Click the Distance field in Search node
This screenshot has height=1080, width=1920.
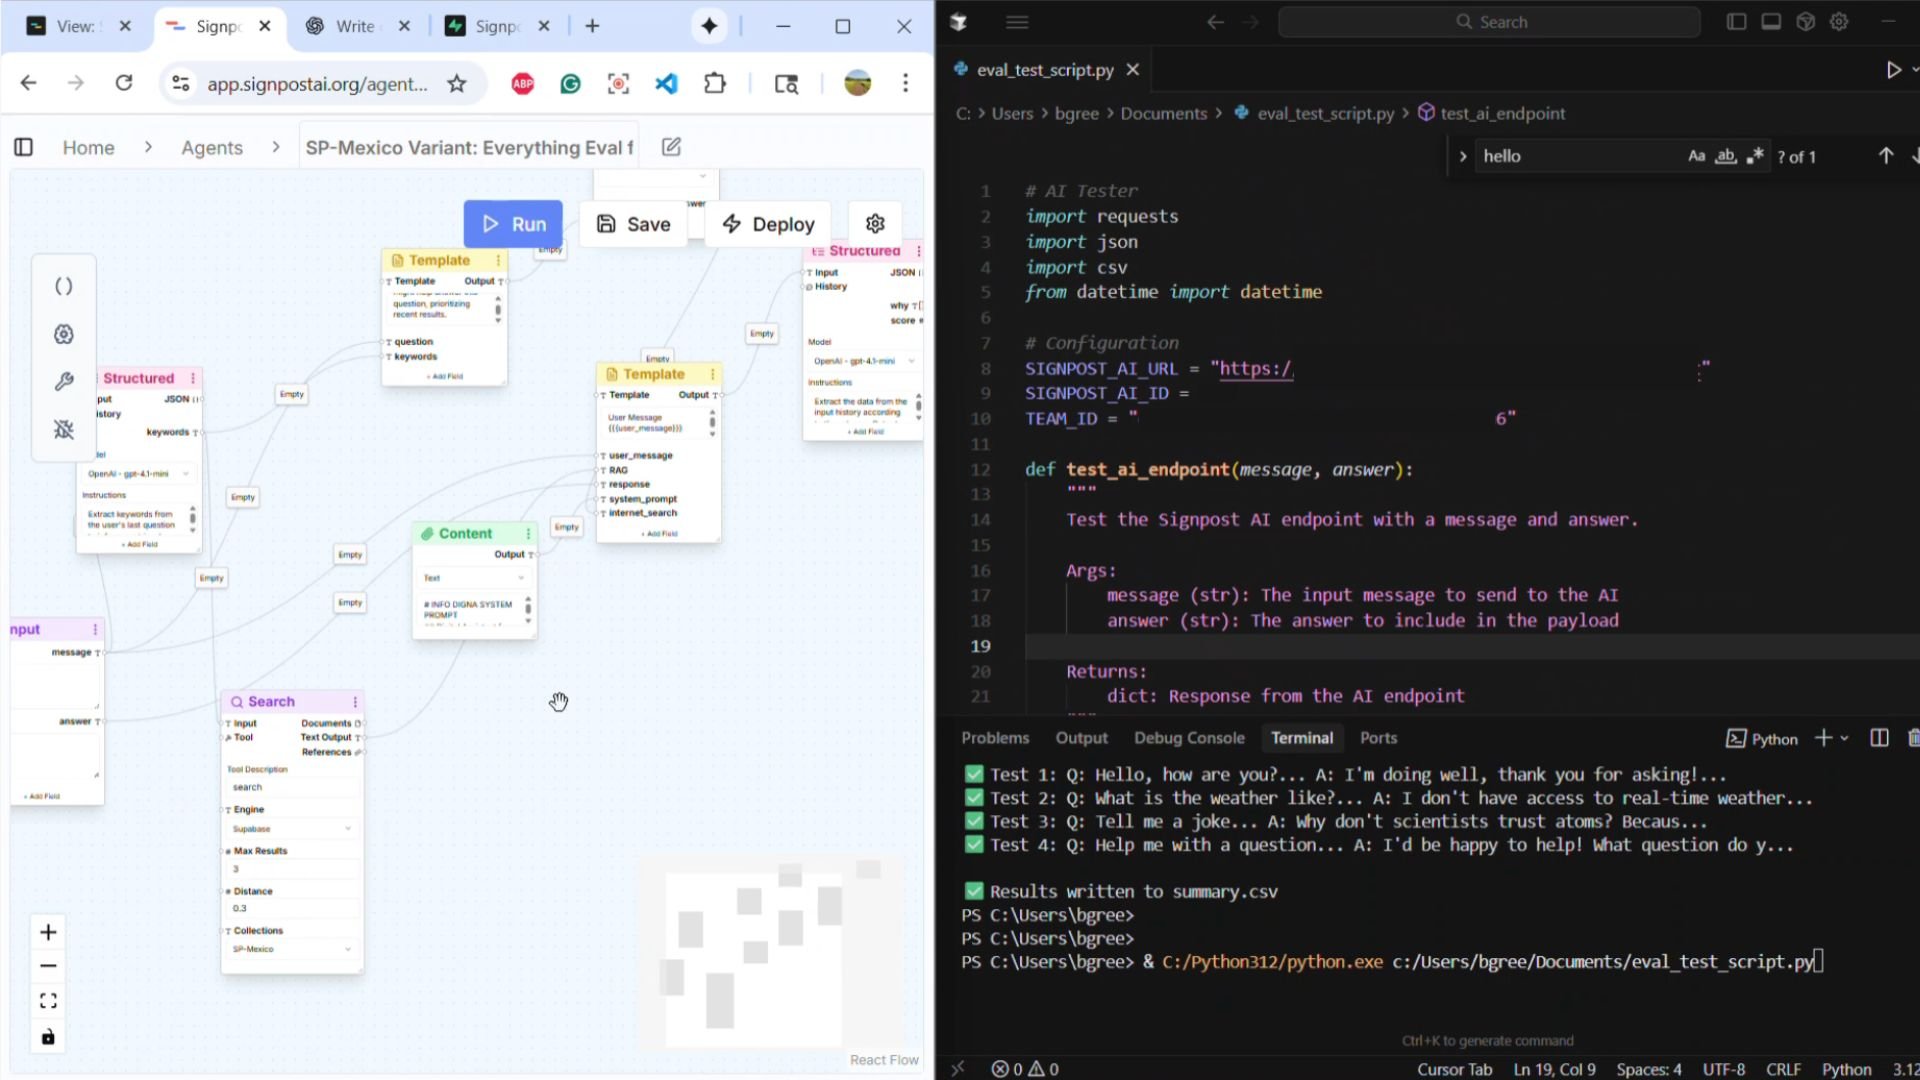click(x=292, y=908)
